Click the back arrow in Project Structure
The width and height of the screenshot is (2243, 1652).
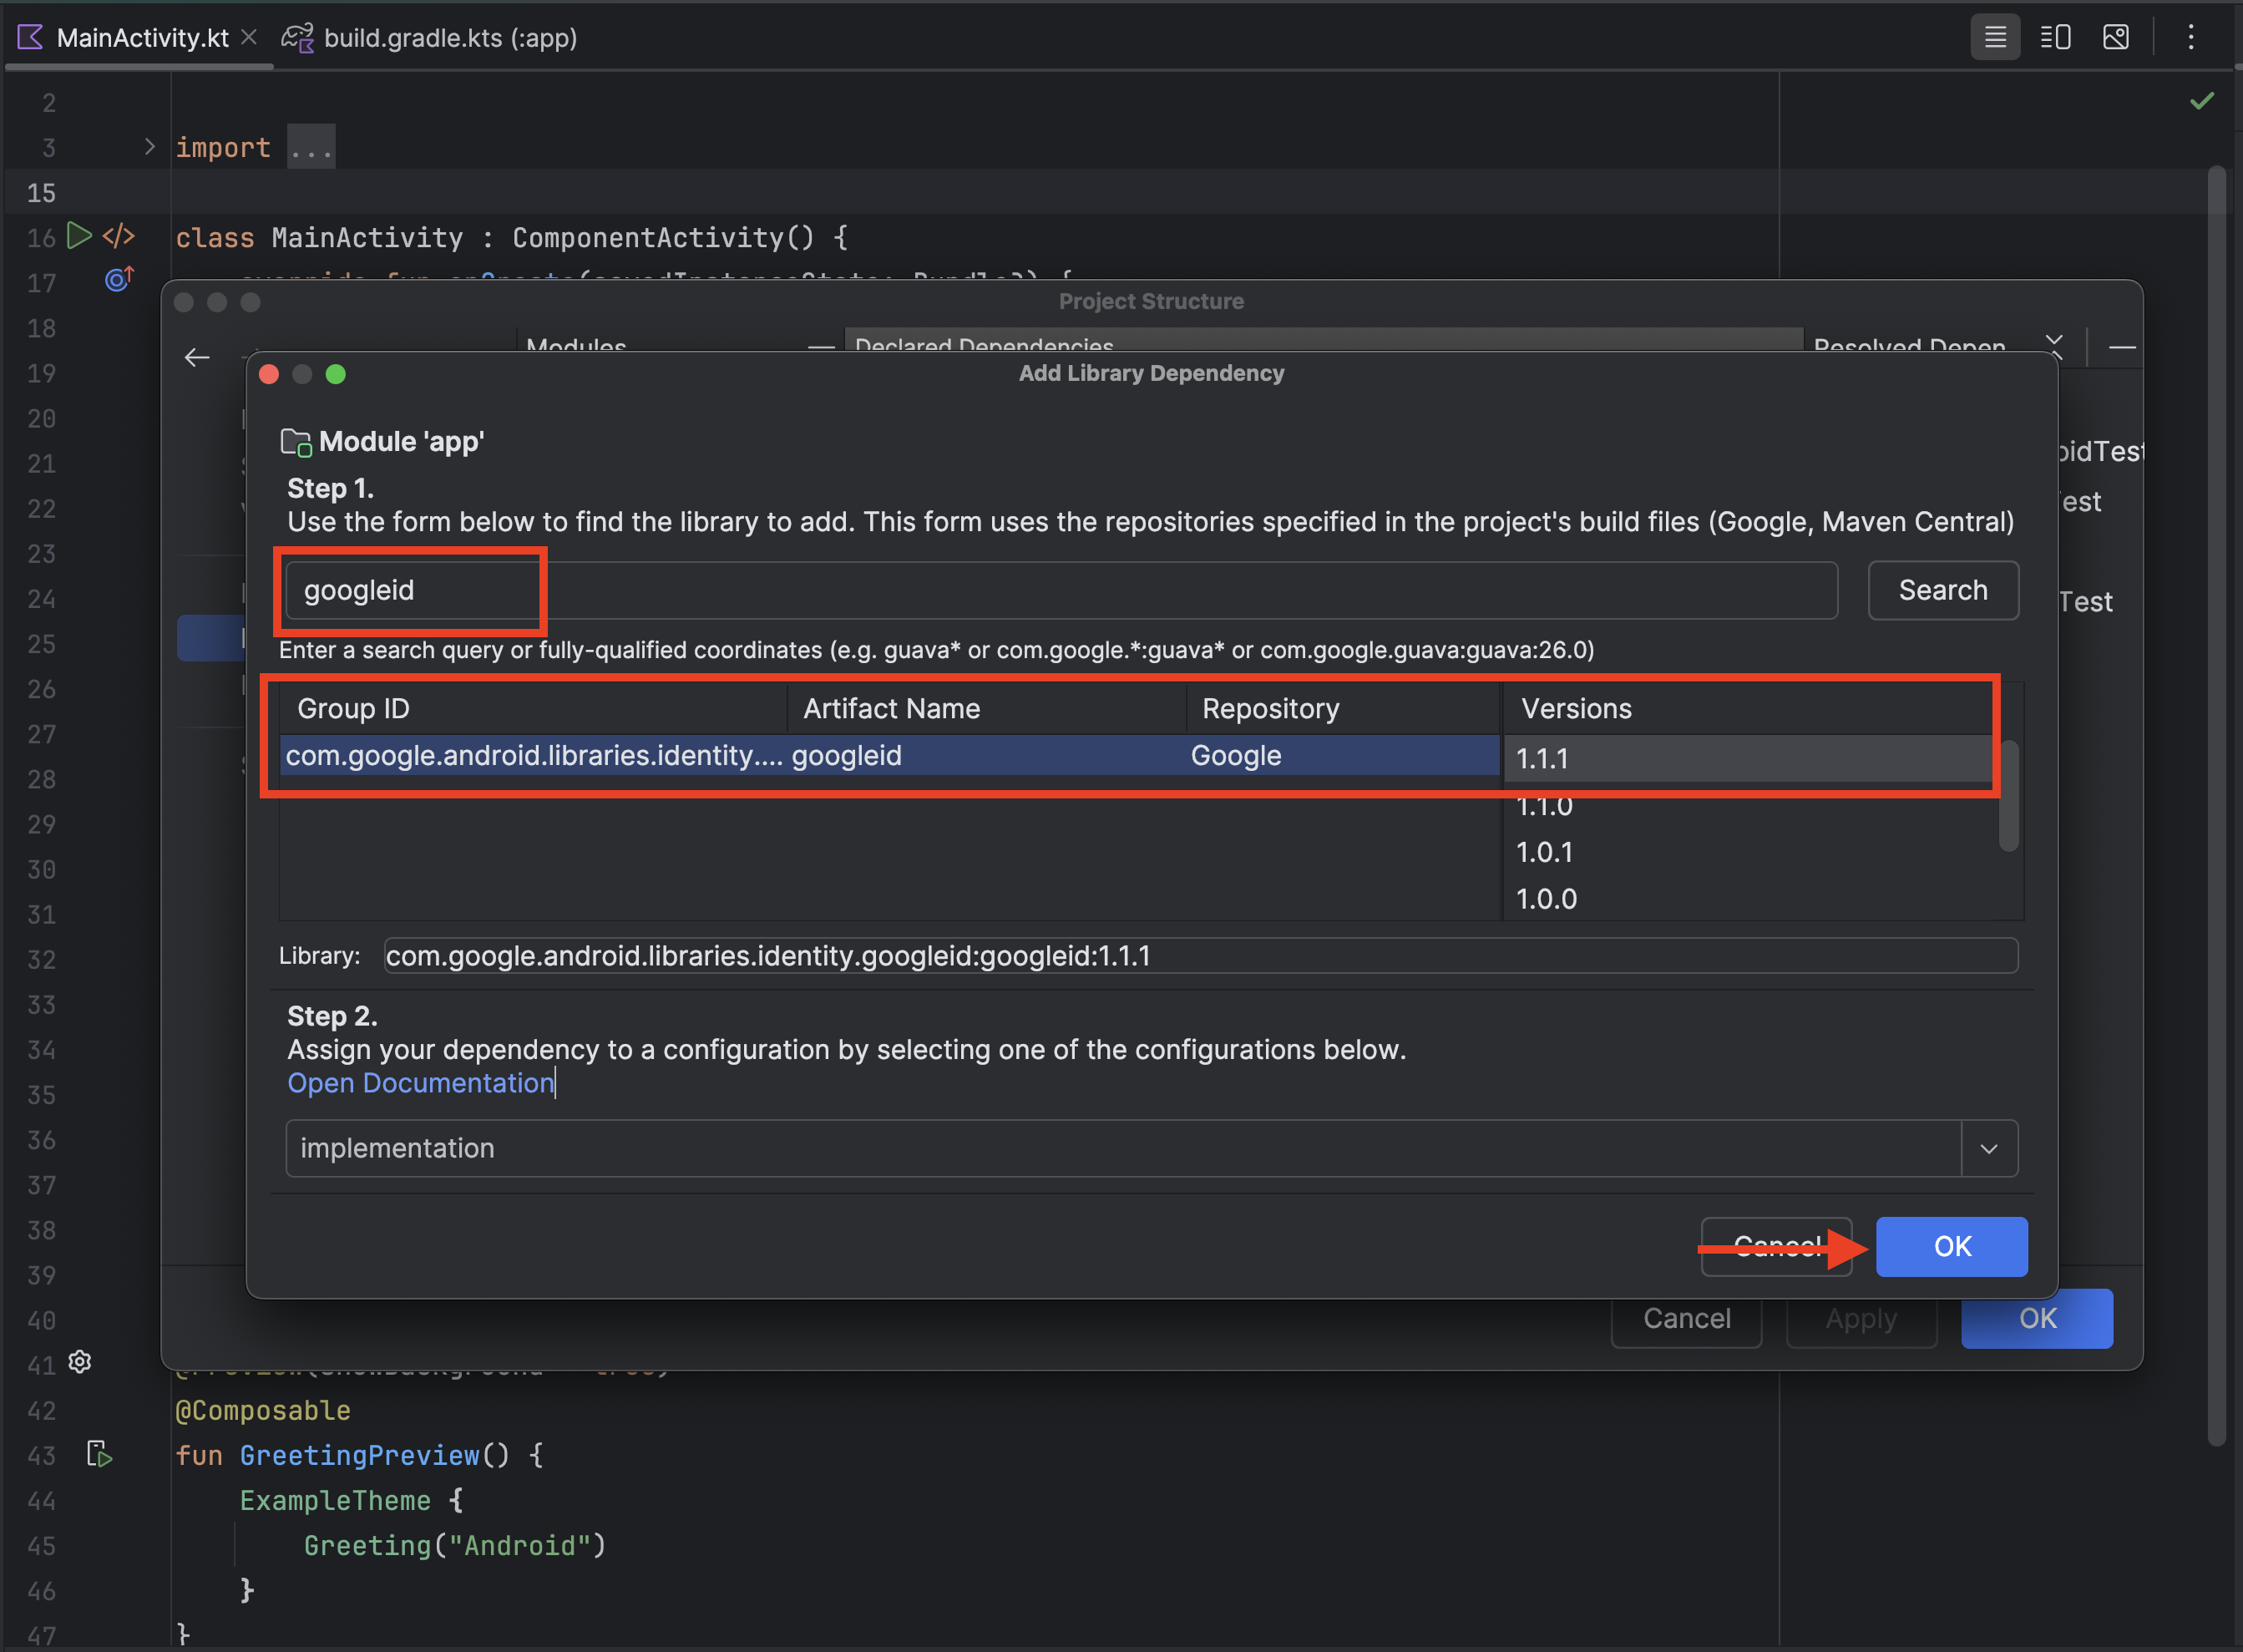click(x=197, y=358)
